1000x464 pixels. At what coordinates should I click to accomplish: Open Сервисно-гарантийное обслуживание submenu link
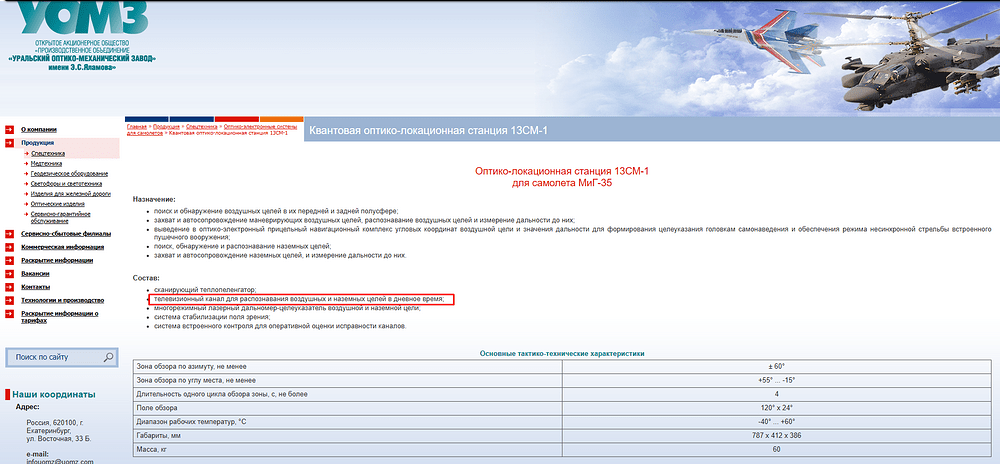61,217
